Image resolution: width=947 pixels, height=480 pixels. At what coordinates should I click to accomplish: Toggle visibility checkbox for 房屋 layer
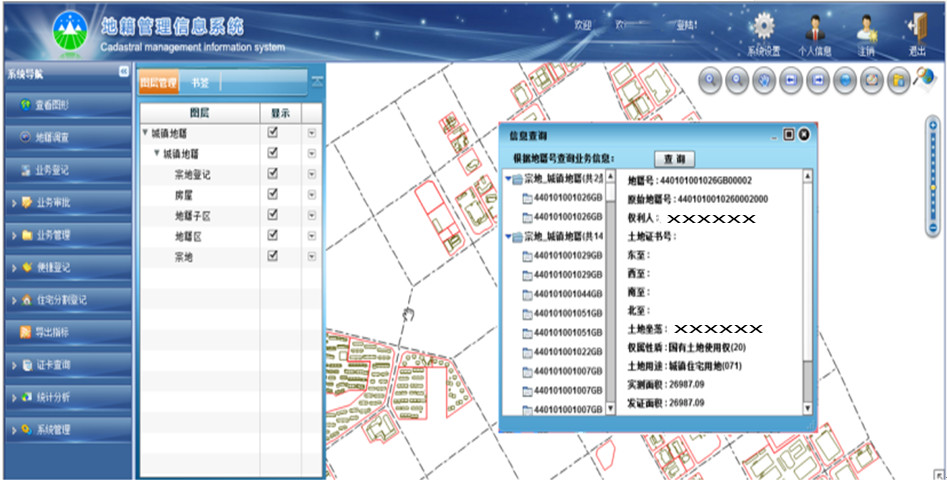point(272,194)
